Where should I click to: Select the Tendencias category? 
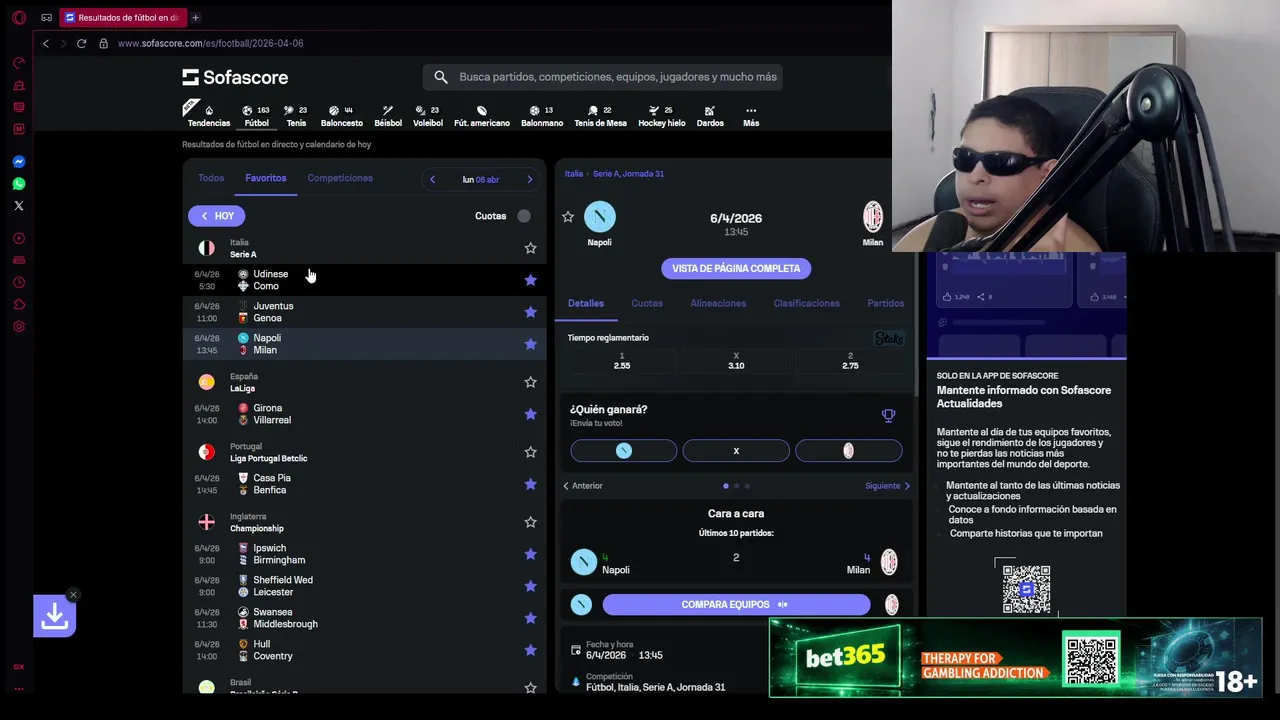tap(209, 116)
